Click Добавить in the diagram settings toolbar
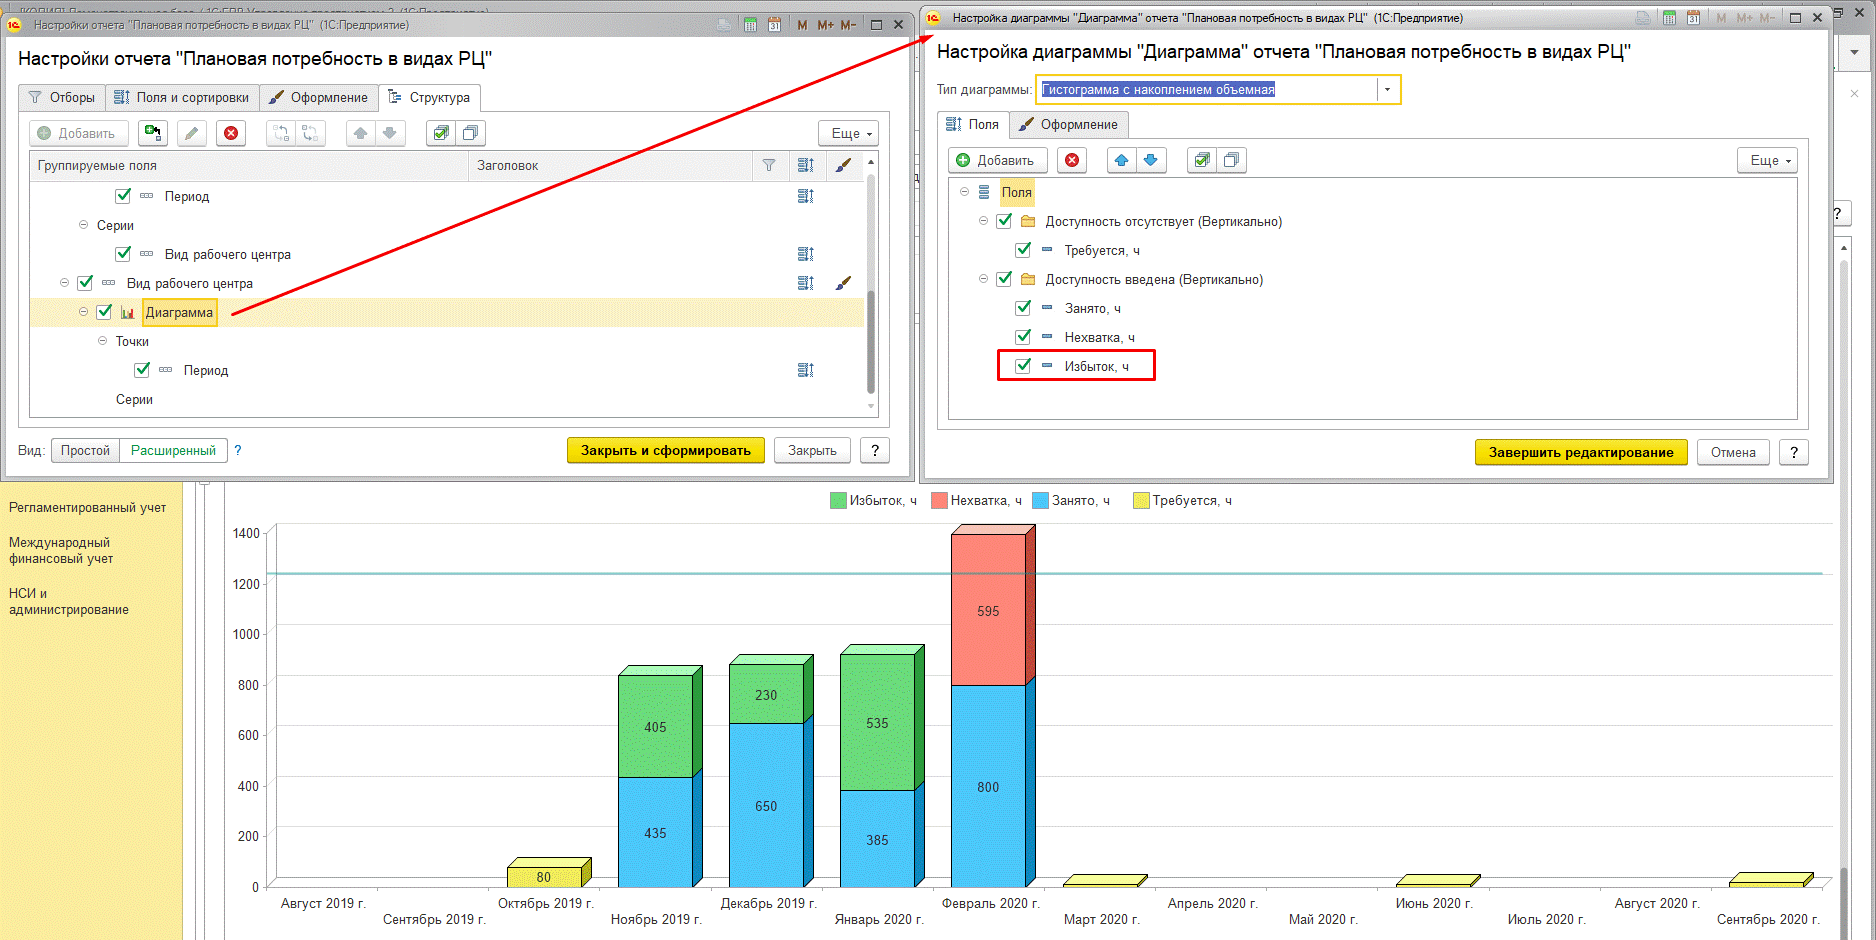Image resolution: width=1876 pixels, height=940 pixels. 997,160
